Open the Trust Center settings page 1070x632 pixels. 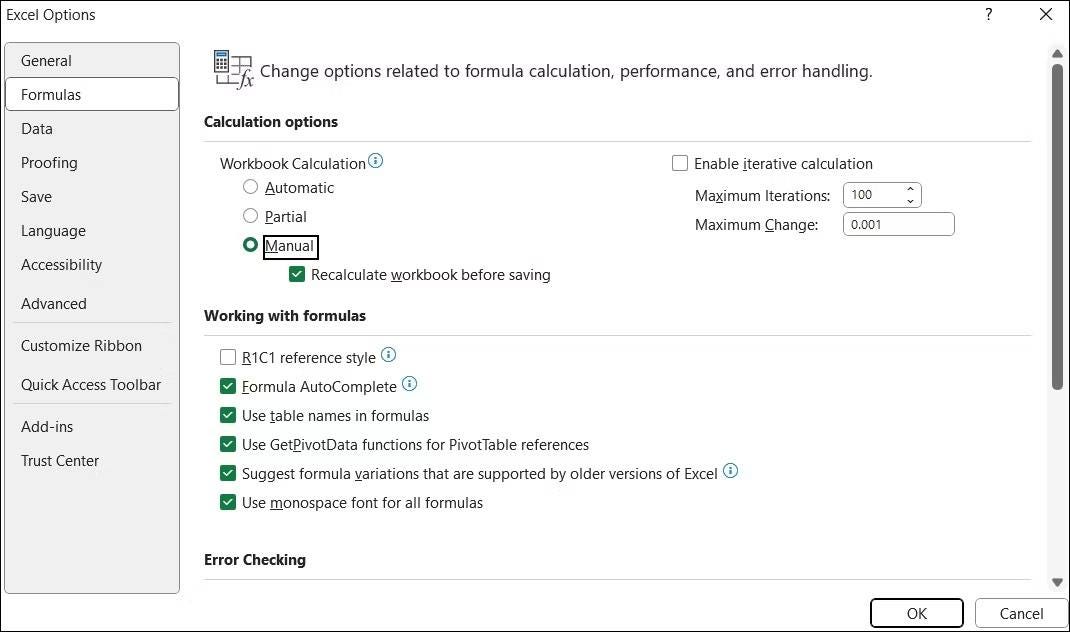59,460
